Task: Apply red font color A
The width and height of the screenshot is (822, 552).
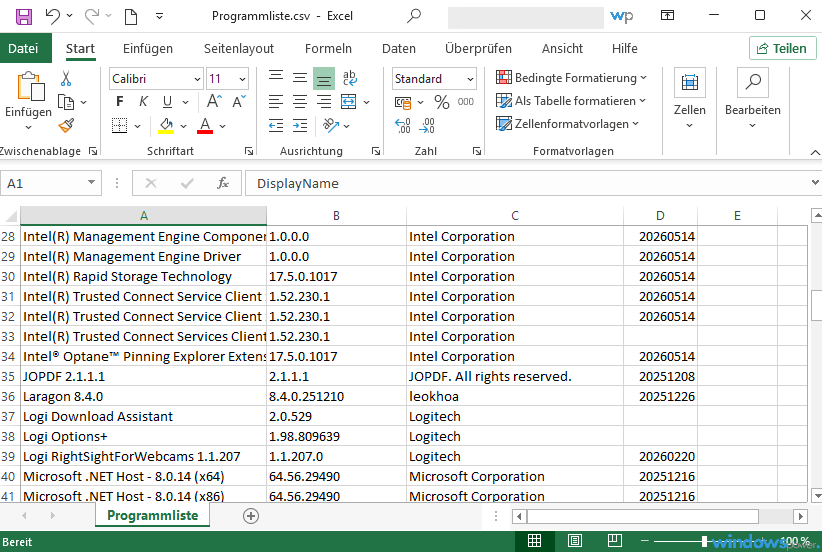Action: click(205, 126)
